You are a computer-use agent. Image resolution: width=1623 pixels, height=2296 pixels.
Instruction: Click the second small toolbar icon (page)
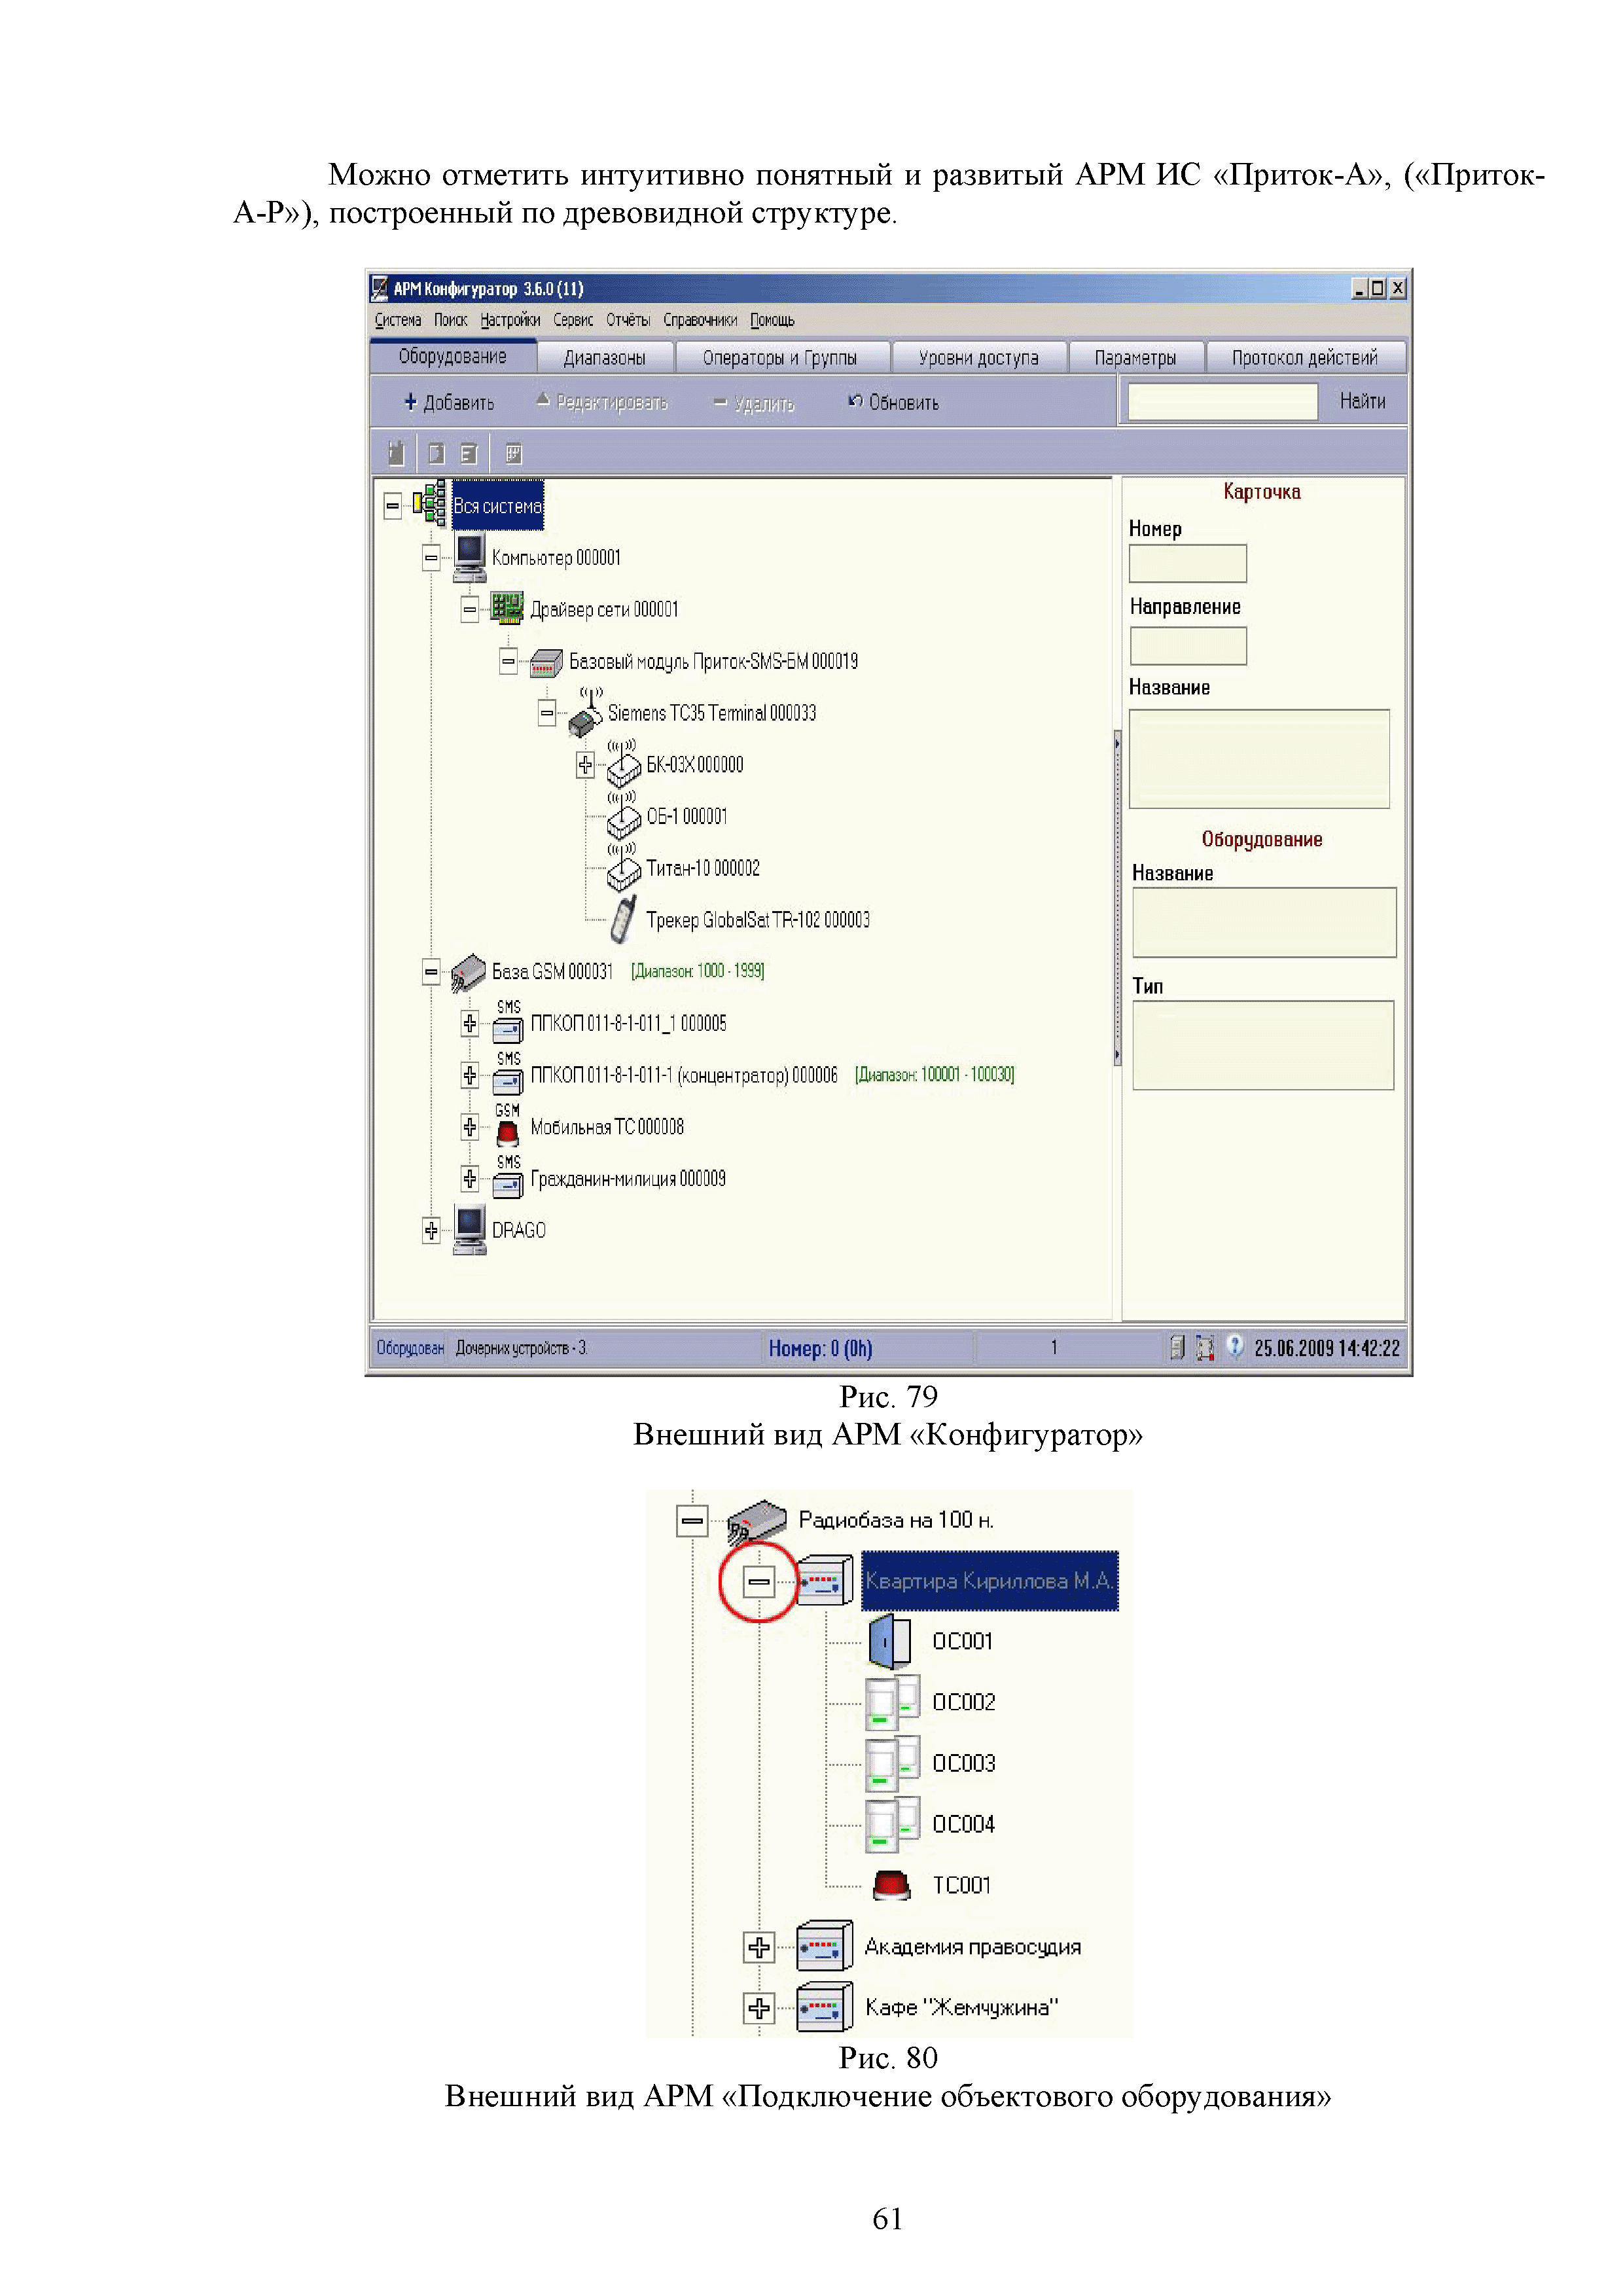pyautogui.click(x=436, y=454)
